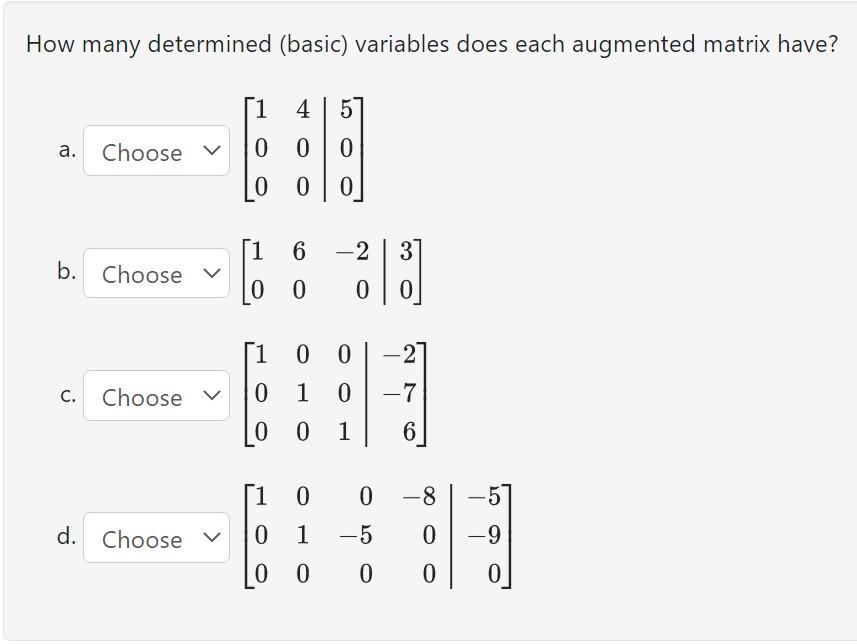857x644 pixels.
Task: Click the word Choose in part d
Action: tap(142, 540)
